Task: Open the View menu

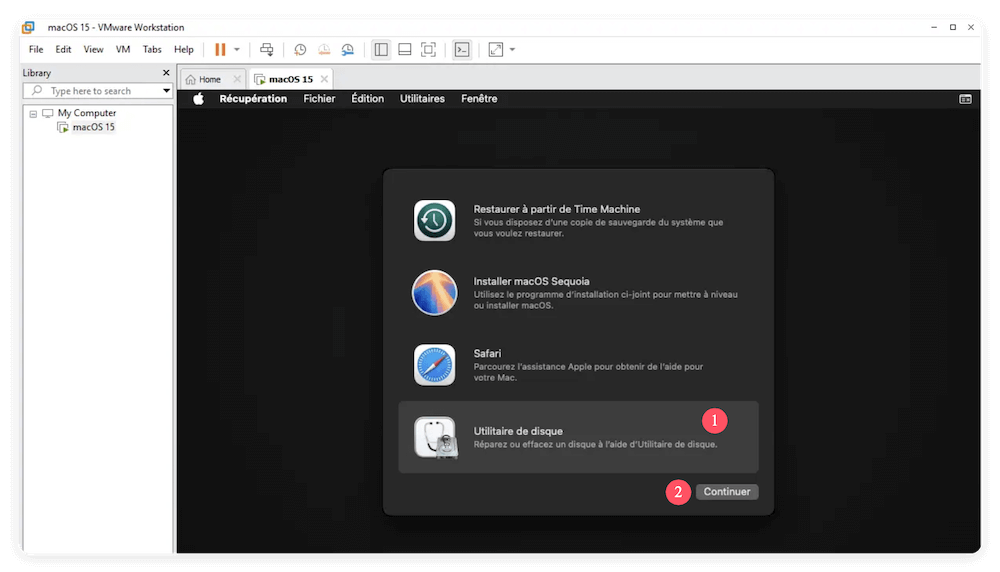Action: [93, 50]
